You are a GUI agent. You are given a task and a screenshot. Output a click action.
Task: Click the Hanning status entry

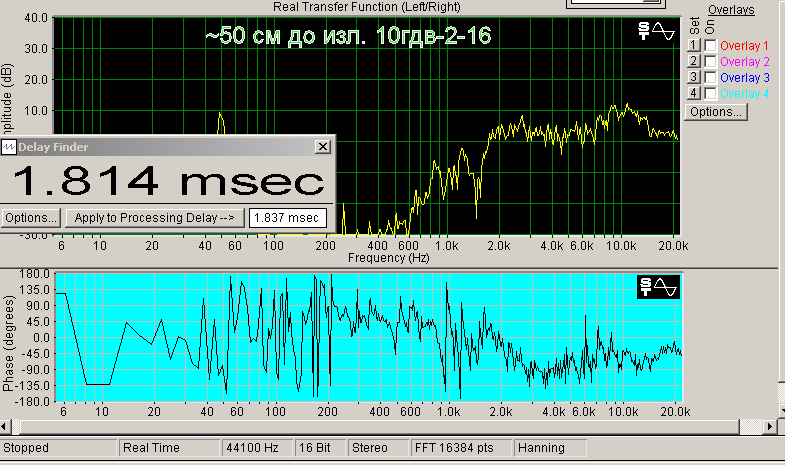coord(550,448)
